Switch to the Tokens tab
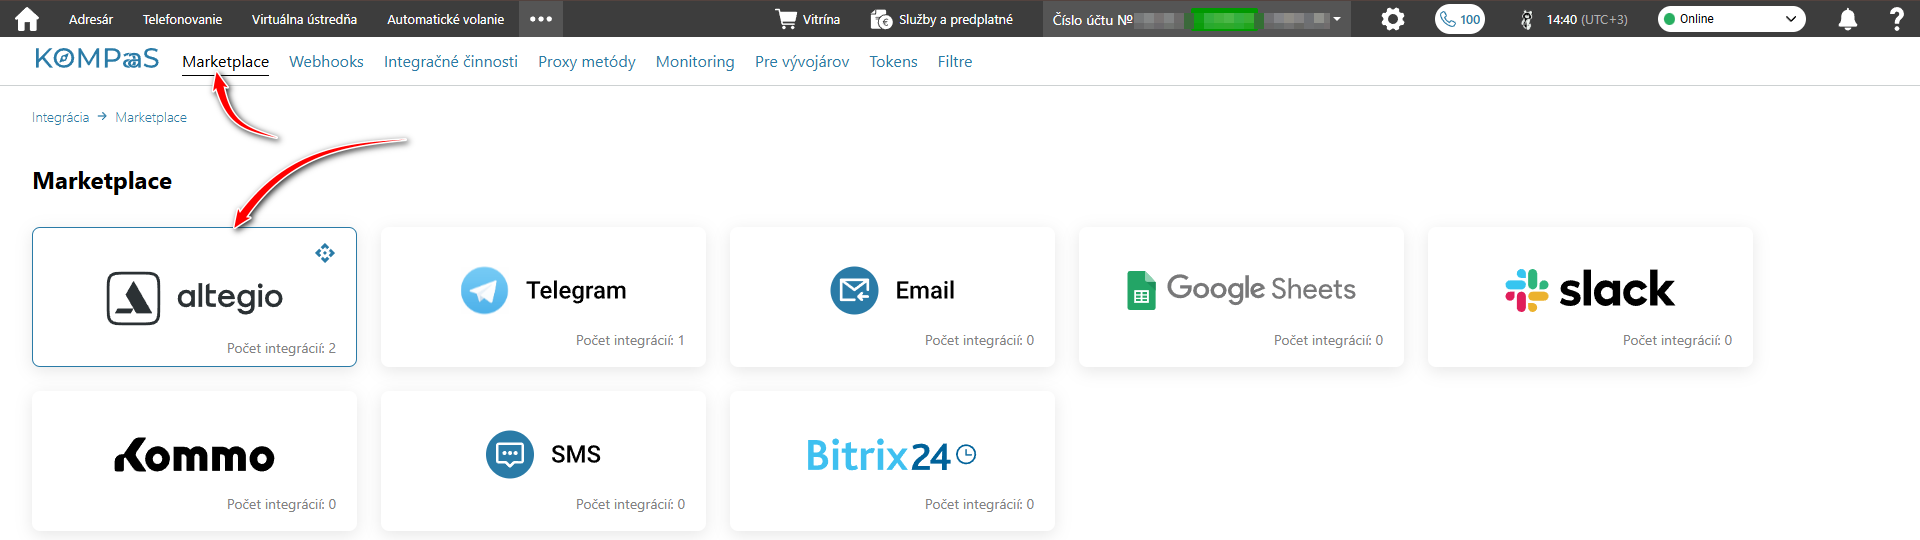 893,61
